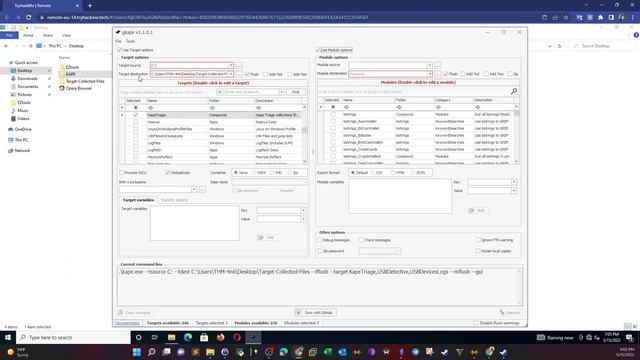Viewport: 640px width, 360px height.
Task: Click the Execute button
Action: [x=510, y=313]
